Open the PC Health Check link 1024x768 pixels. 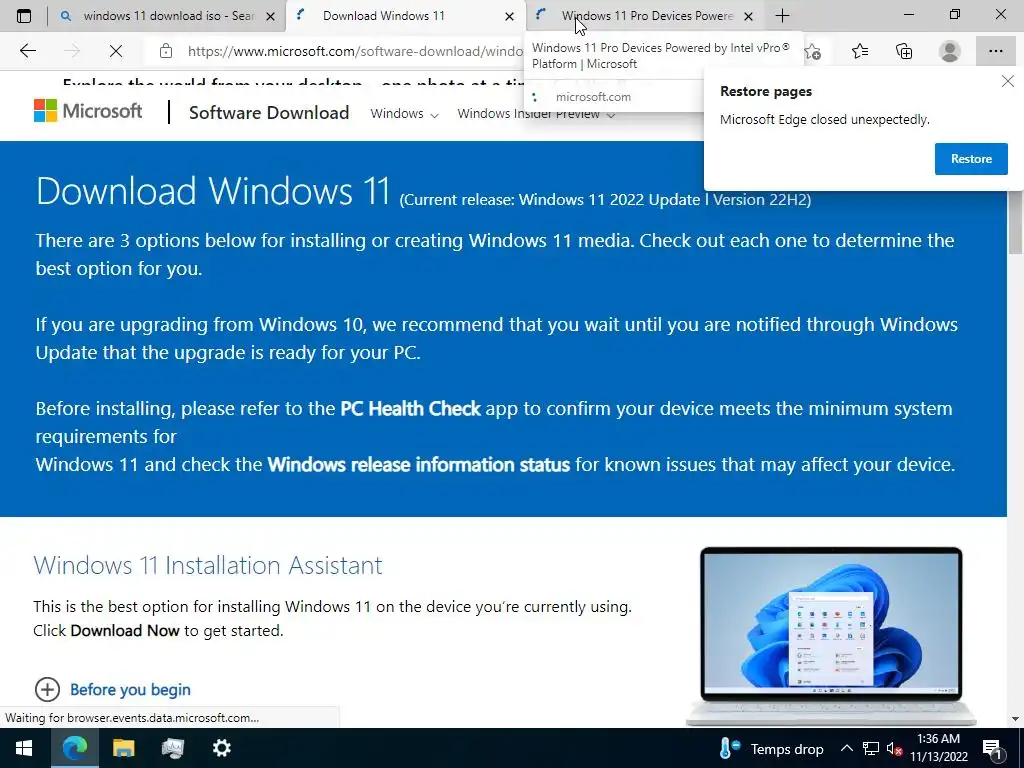[x=410, y=409]
